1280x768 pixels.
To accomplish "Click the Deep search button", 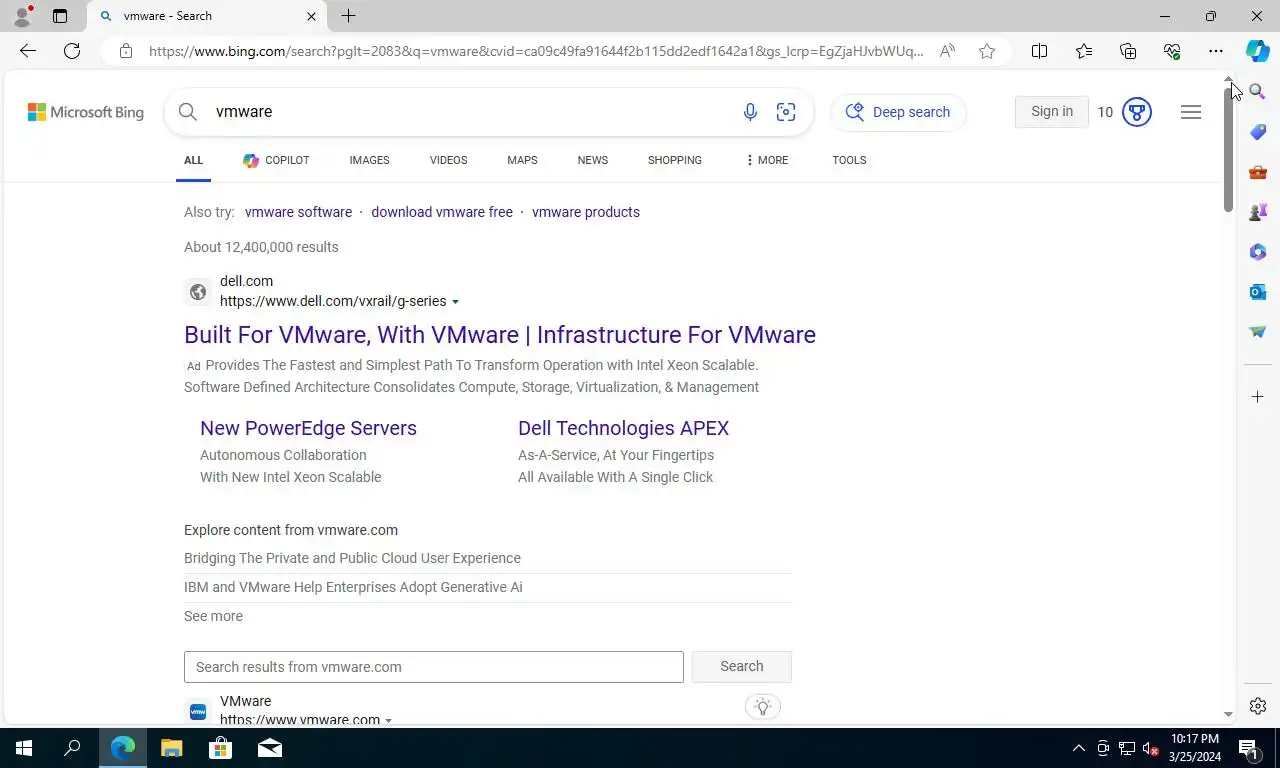I will pos(898,112).
